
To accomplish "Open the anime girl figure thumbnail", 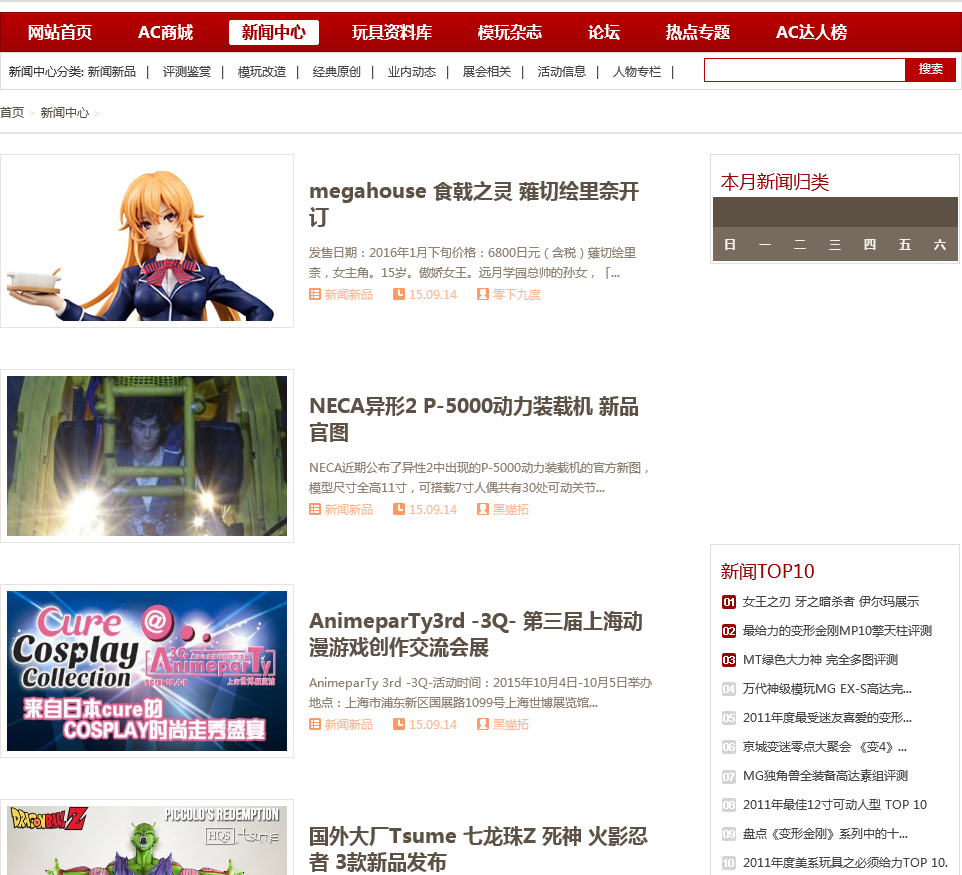I will (x=147, y=241).
